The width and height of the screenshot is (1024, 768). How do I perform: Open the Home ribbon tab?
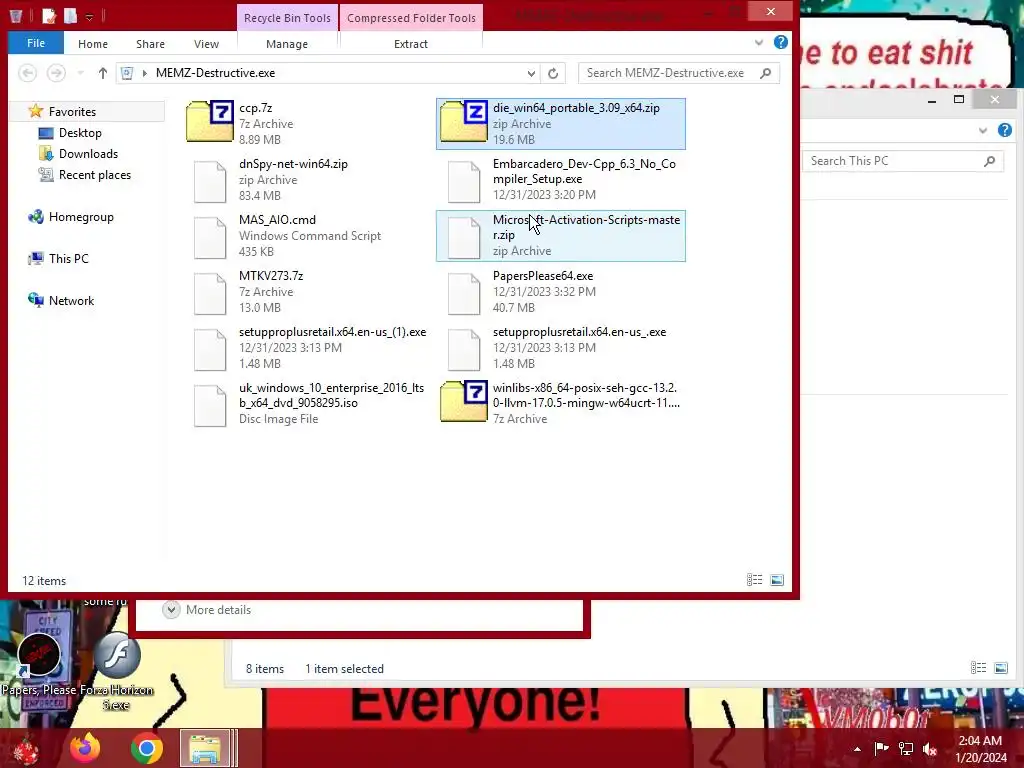(93, 44)
